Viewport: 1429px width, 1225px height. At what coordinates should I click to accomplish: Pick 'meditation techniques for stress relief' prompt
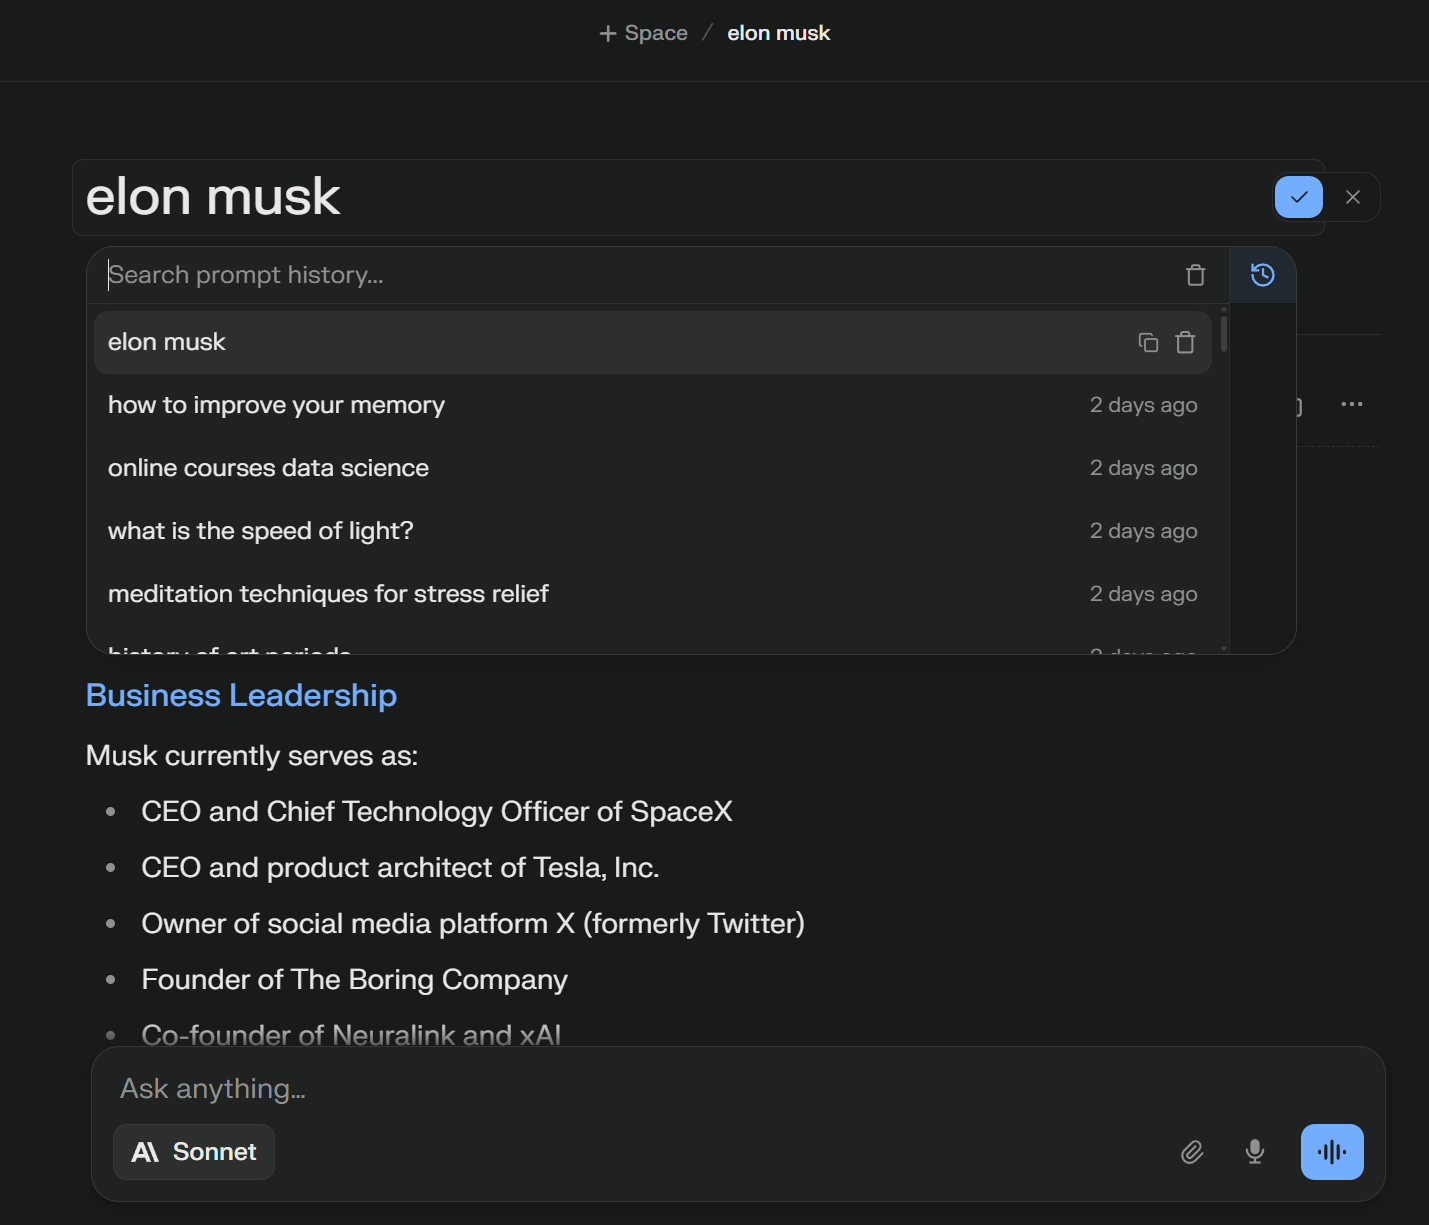click(328, 594)
